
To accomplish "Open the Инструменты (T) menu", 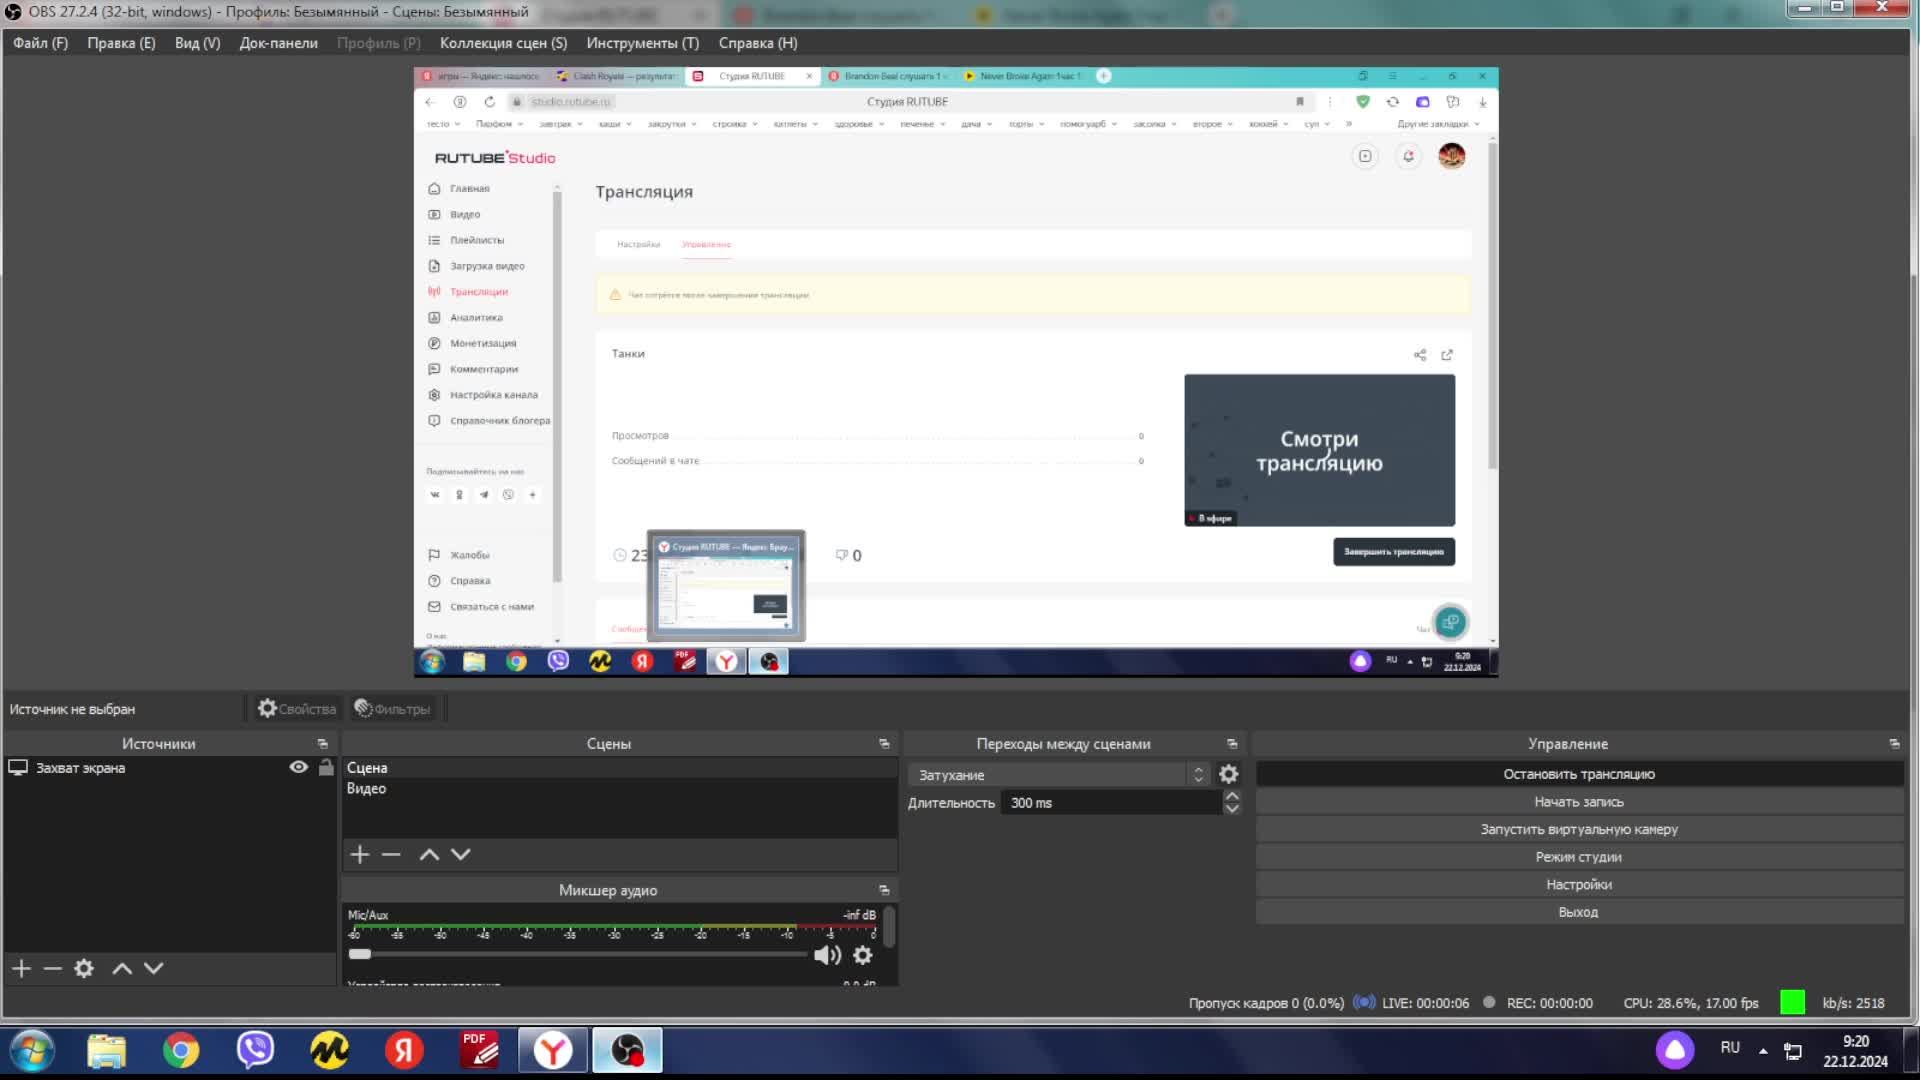I will pyautogui.click(x=642, y=43).
